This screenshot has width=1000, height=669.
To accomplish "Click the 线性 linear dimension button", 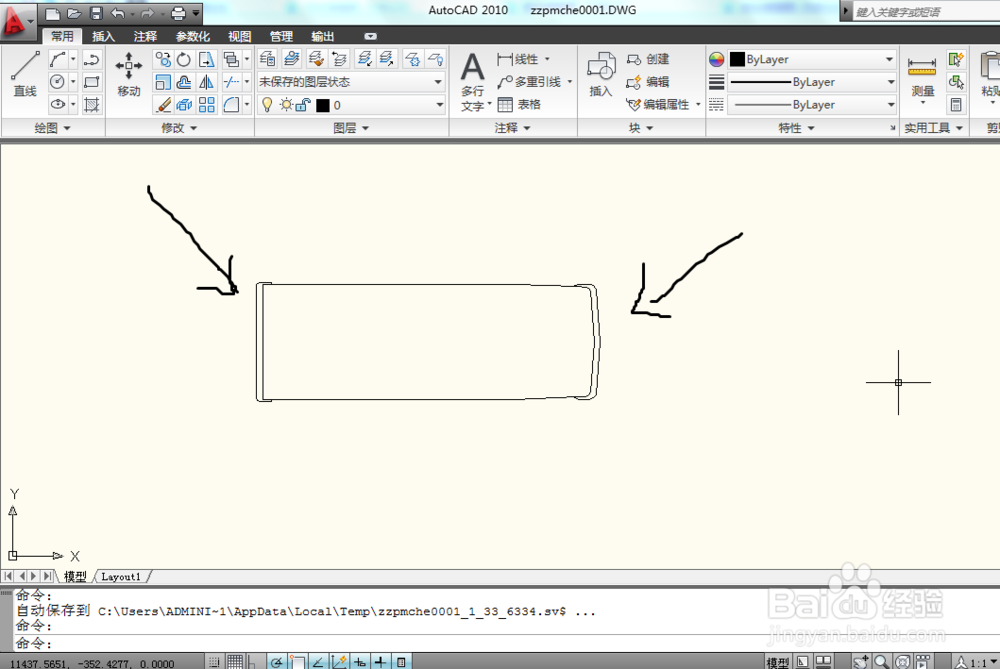I will tap(518, 59).
